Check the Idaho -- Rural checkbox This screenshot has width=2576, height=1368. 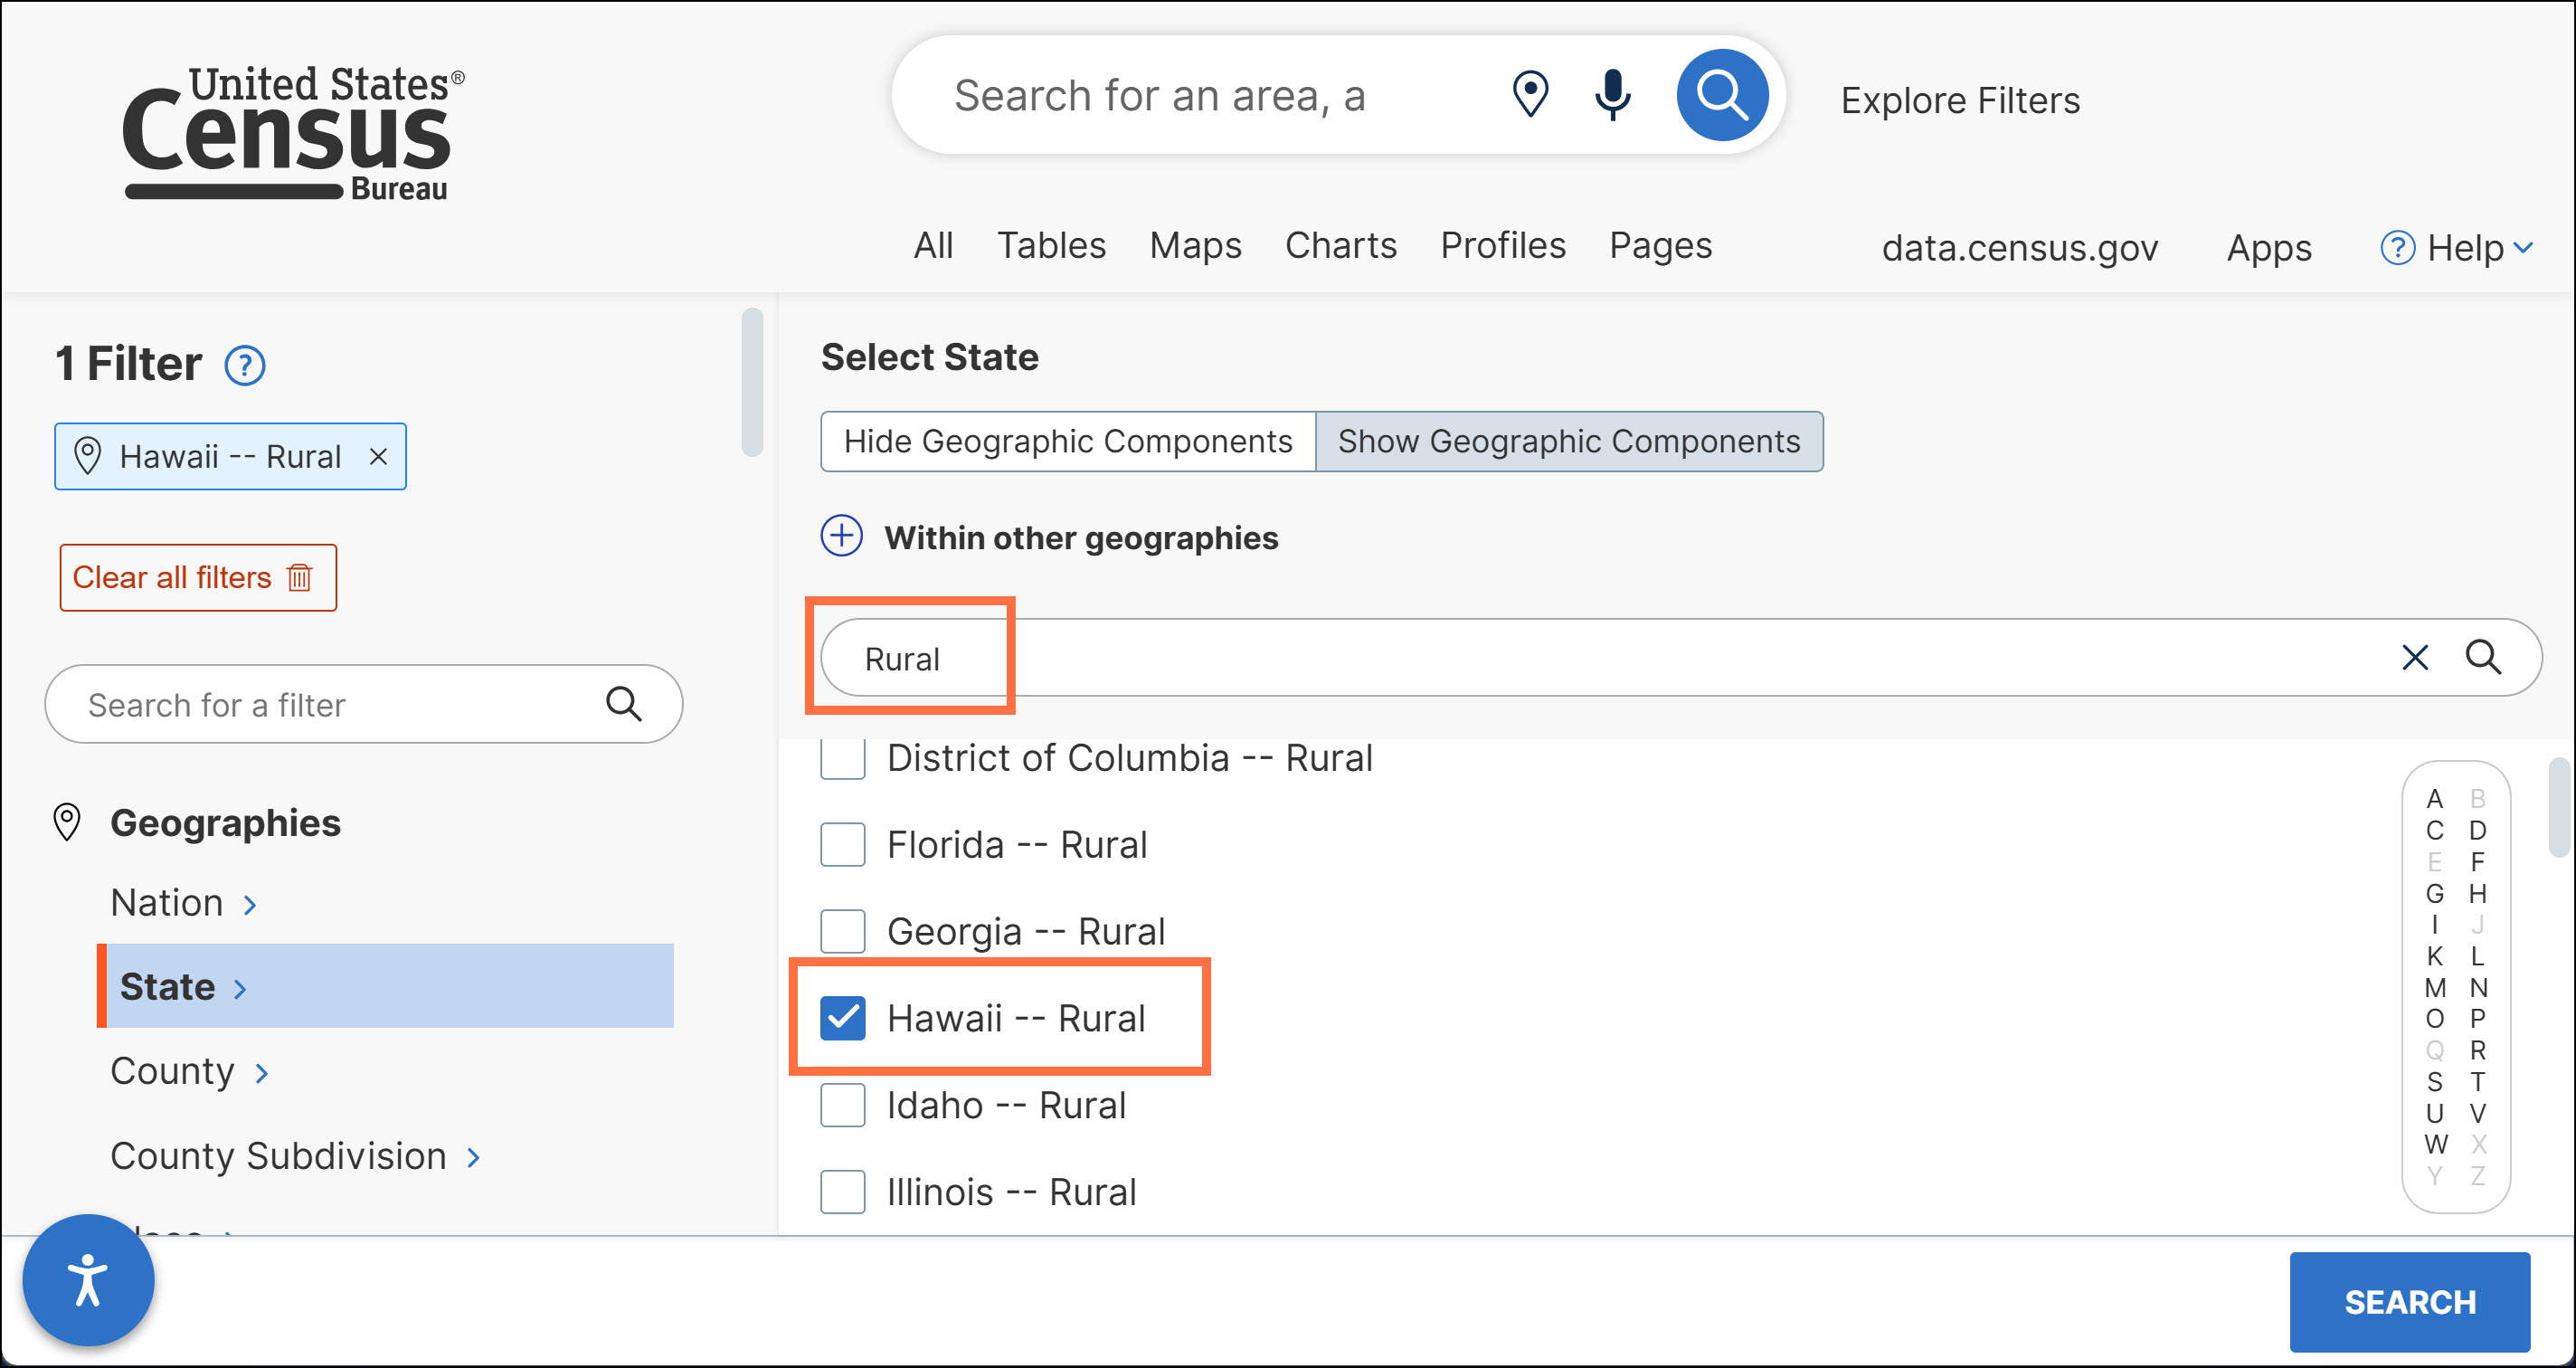point(842,1105)
